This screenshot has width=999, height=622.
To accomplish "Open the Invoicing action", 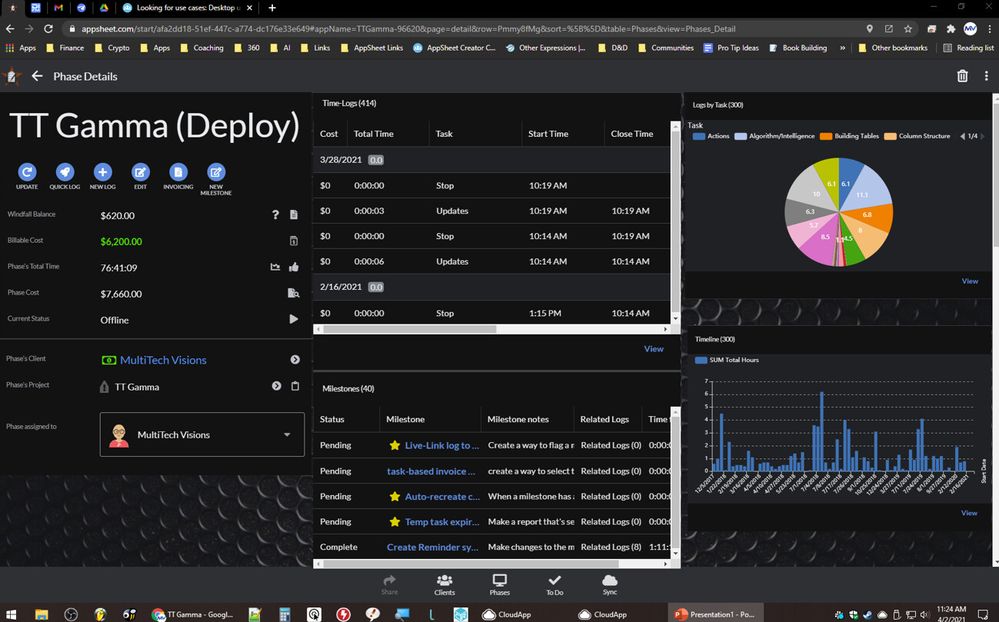I will (x=178, y=172).
